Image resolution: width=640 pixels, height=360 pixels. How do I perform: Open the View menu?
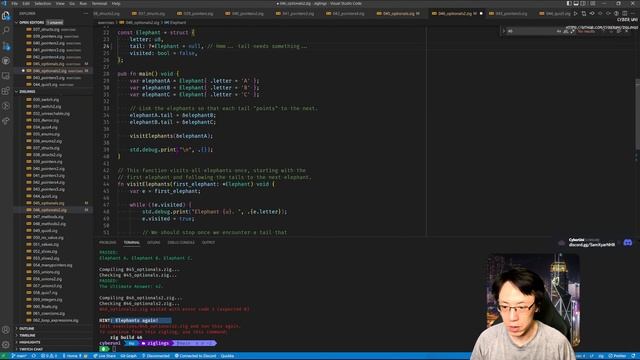pos(60,3)
